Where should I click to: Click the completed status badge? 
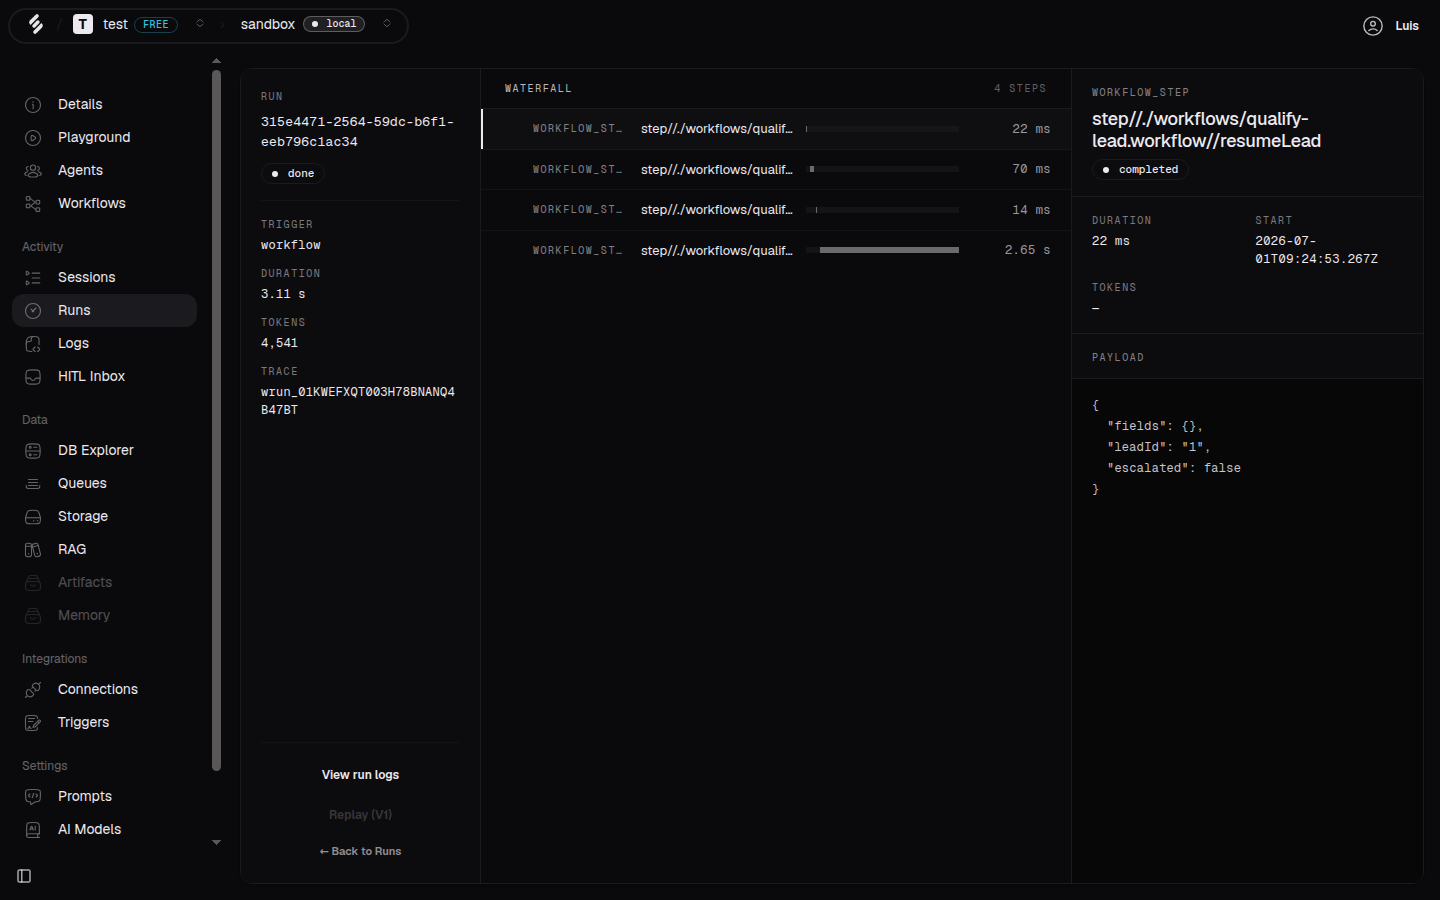1140,170
